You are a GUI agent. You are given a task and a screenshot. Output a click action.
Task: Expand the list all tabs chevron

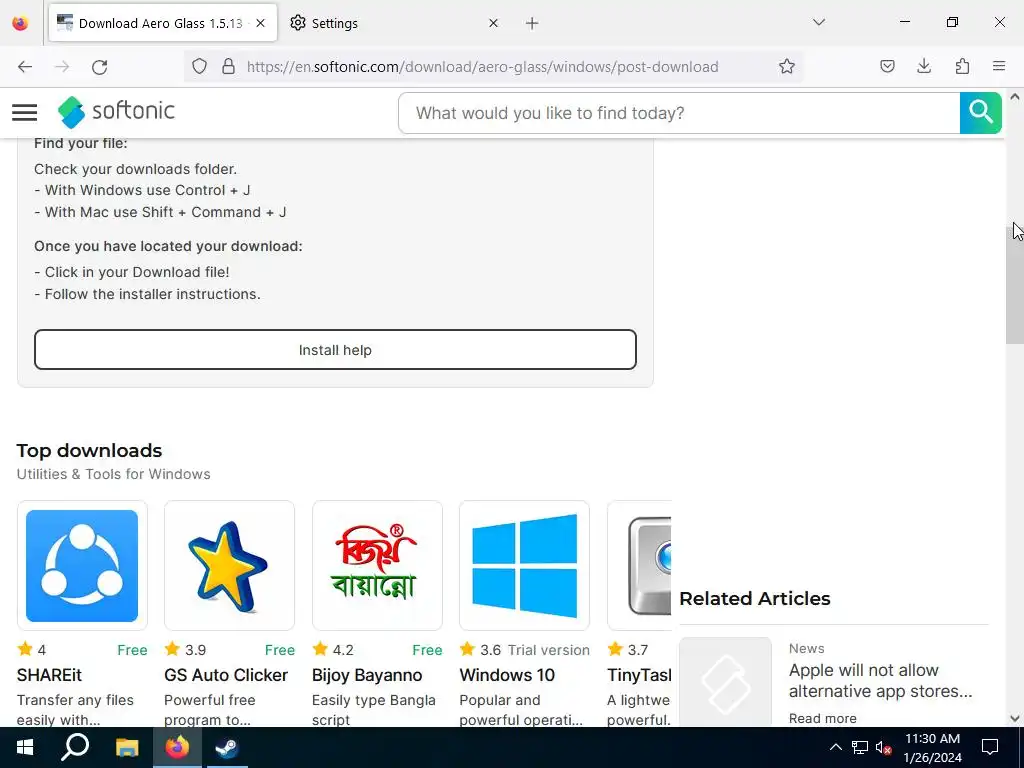coord(818,22)
